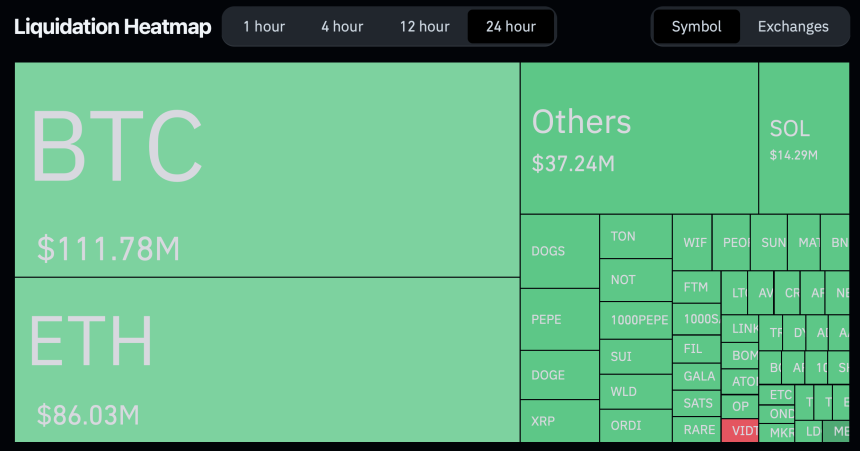Select the GALA tile
The height and width of the screenshot is (451, 860).
[x=696, y=377]
